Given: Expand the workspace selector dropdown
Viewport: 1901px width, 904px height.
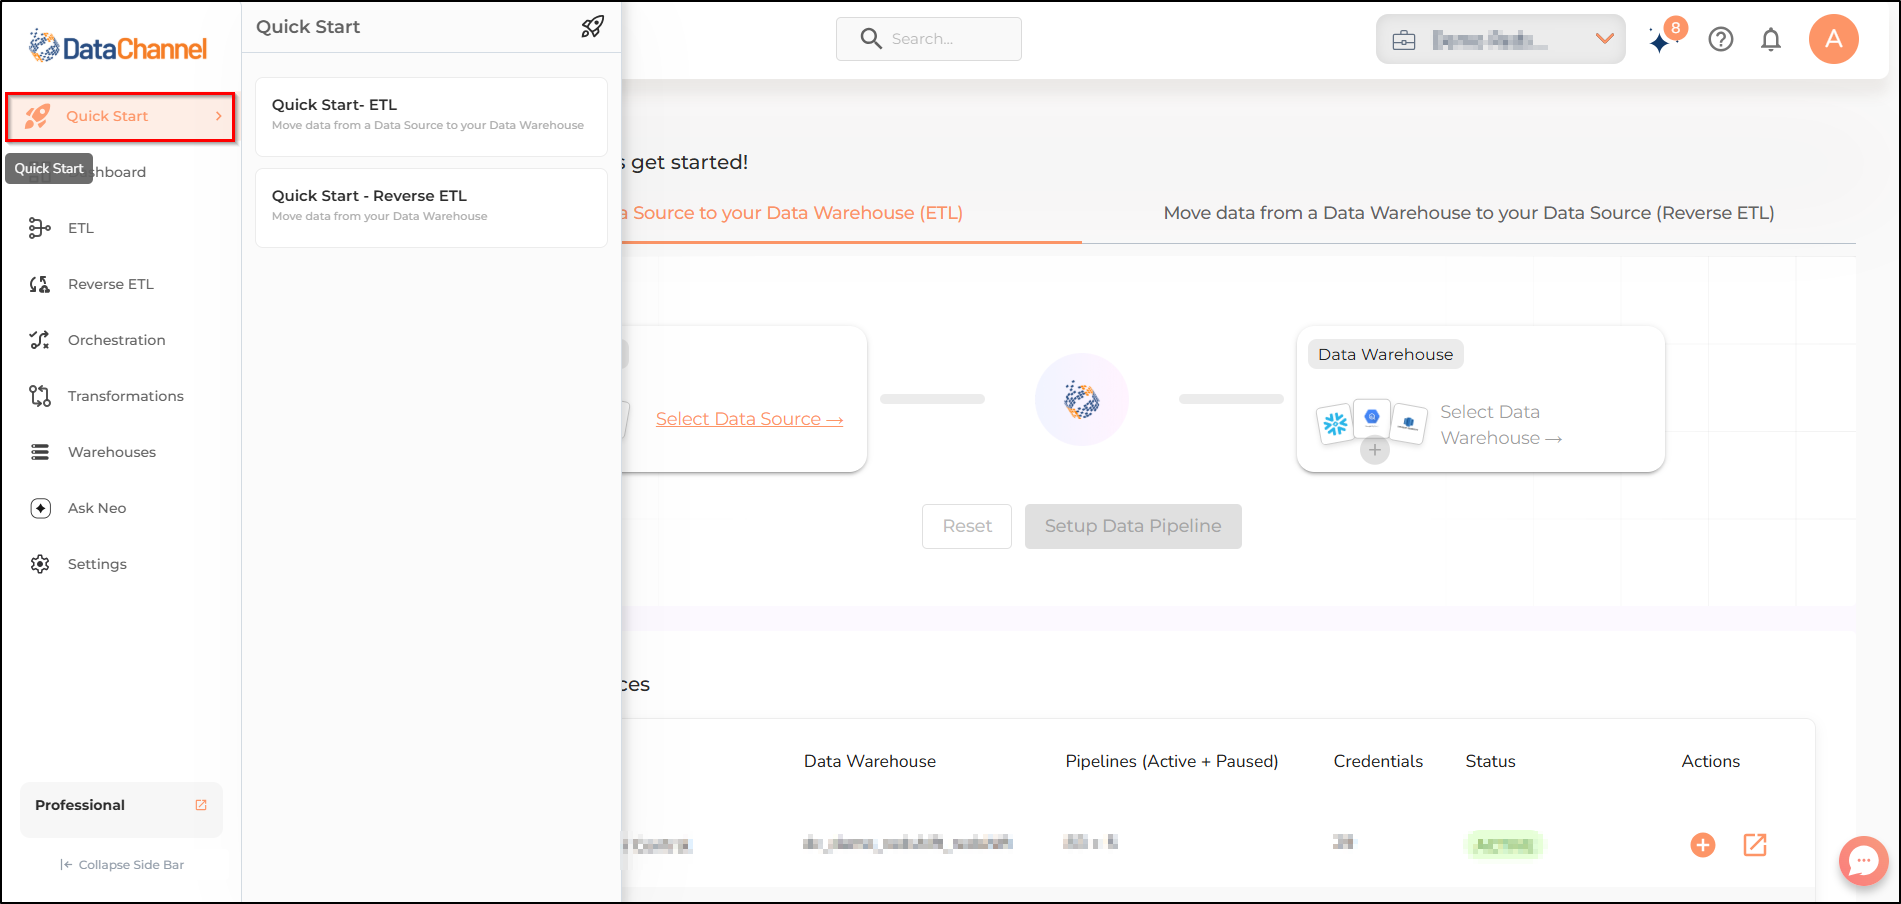Looking at the screenshot, I should [x=1605, y=39].
